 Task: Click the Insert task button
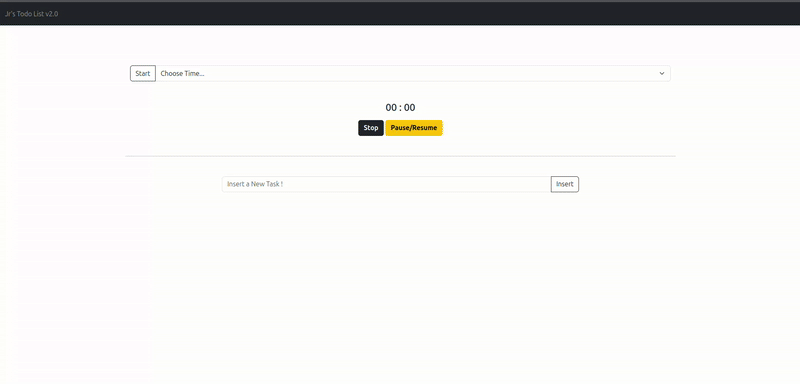click(565, 184)
